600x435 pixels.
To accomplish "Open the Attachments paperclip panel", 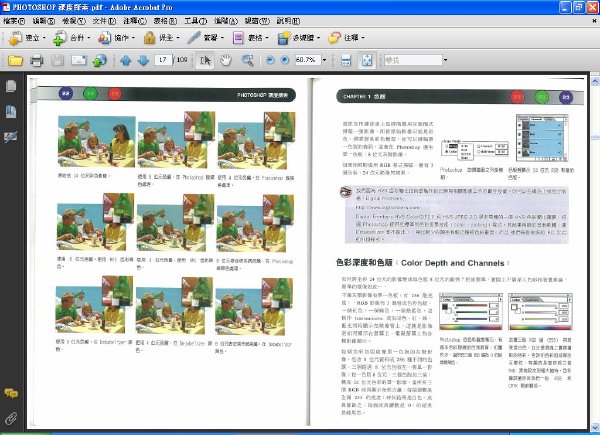I will (11, 418).
